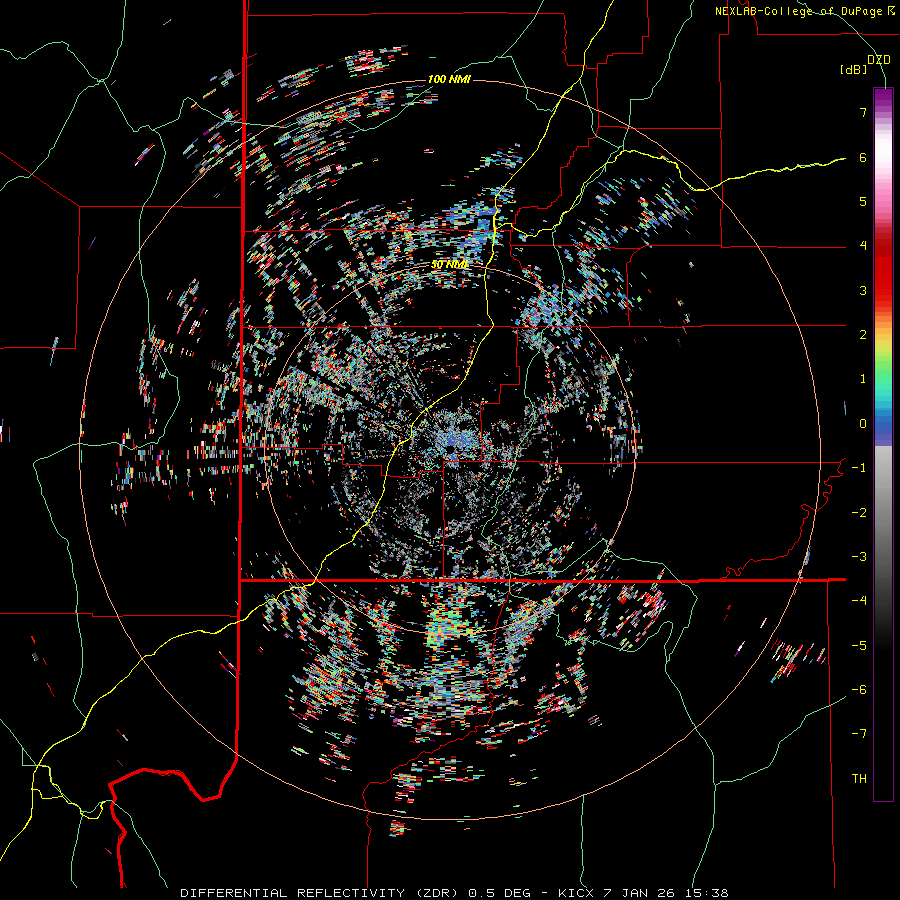
Task: Click the 5 value on the dB scale
Action: point(863,201)
